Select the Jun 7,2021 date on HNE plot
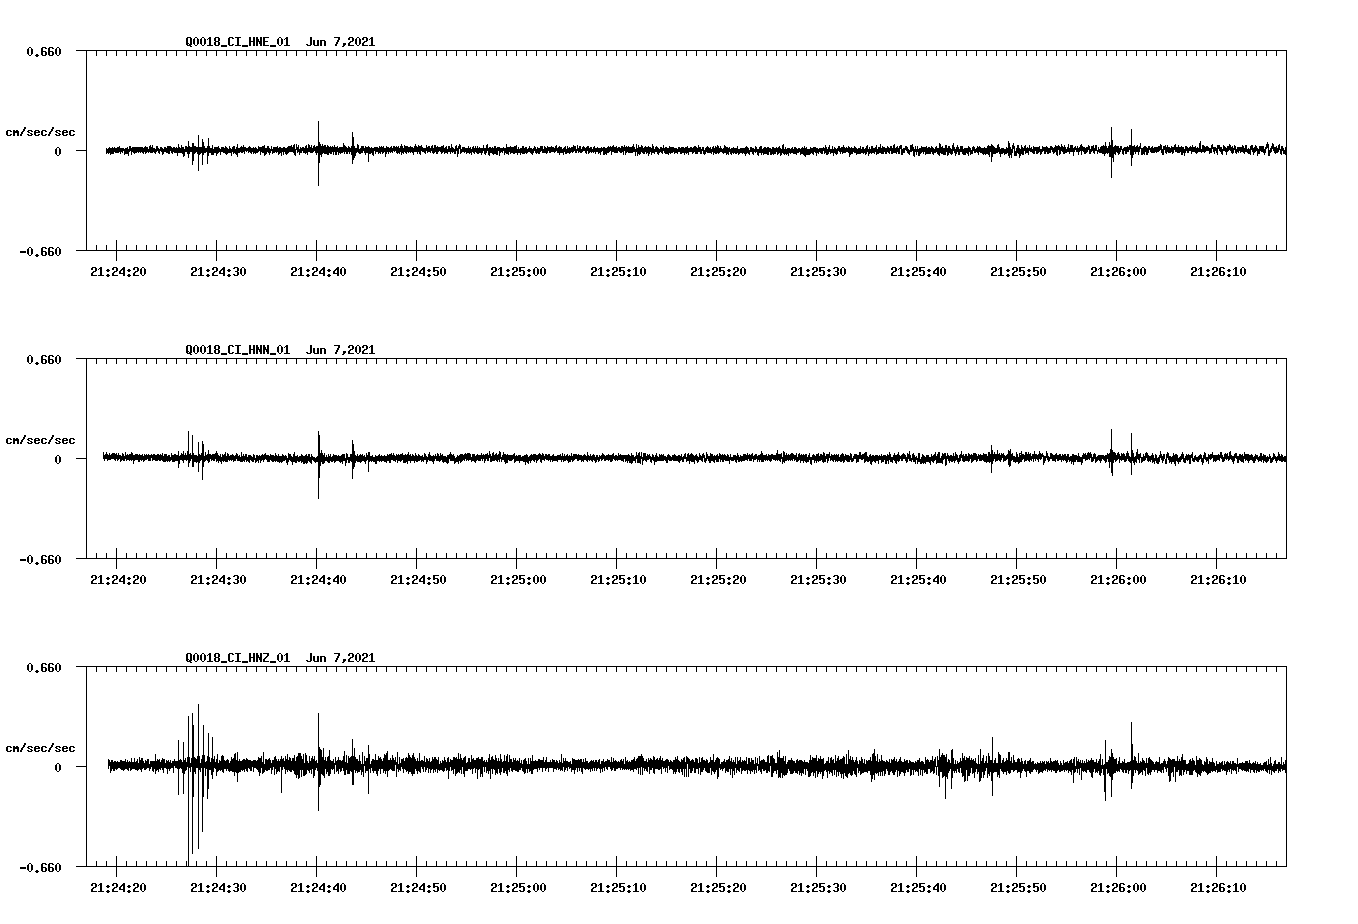Viewport: 1358px width, 924px height. (341, 42)
